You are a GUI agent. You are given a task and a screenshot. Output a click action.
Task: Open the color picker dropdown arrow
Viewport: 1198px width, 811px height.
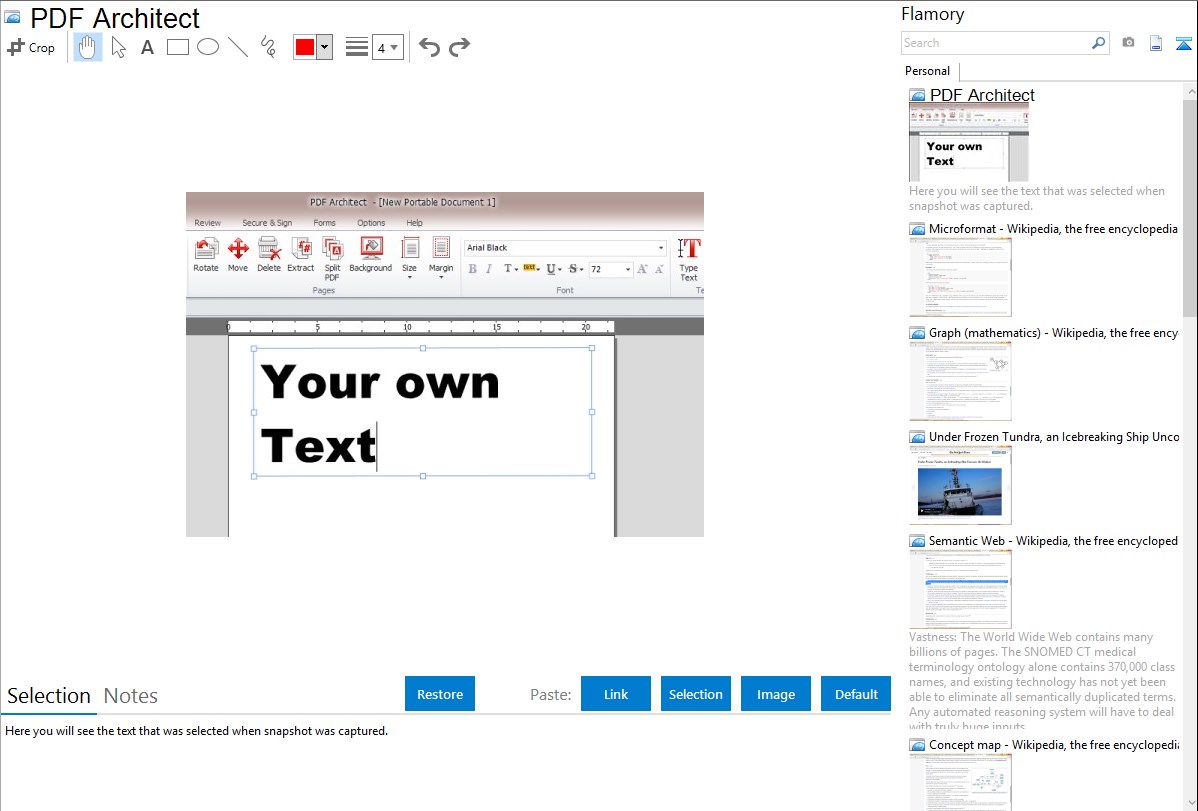[x=324, y=47]
